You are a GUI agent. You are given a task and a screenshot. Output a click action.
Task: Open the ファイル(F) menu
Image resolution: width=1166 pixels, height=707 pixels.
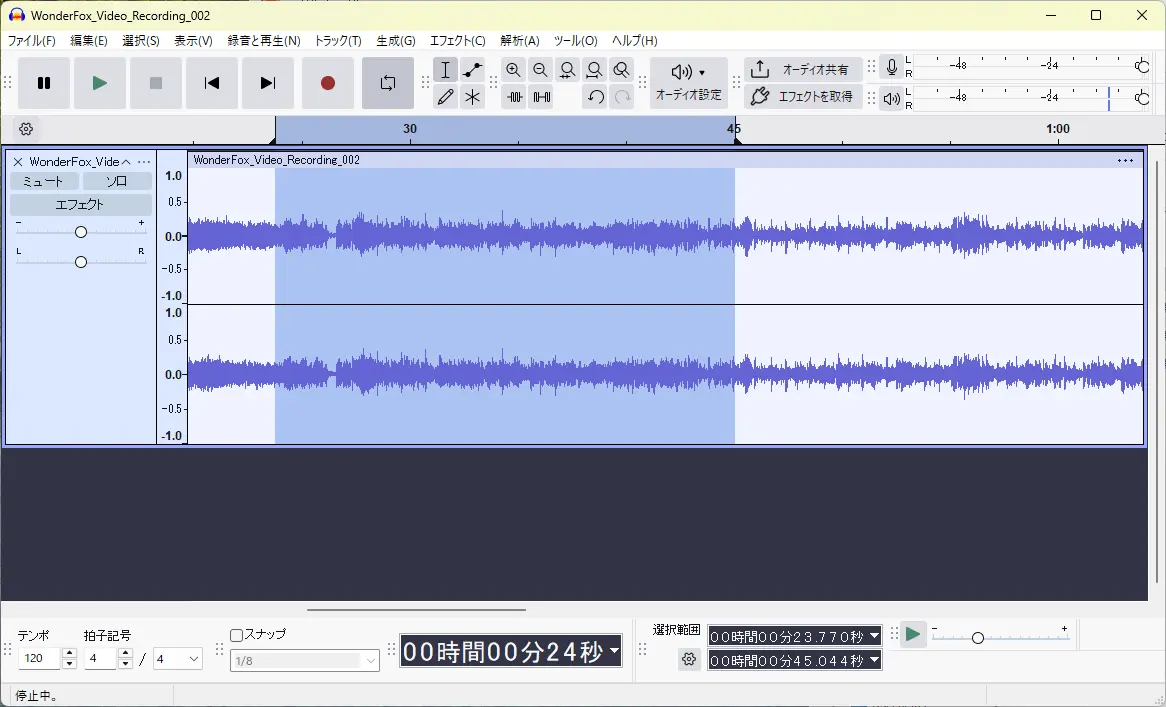coord(31,40)
